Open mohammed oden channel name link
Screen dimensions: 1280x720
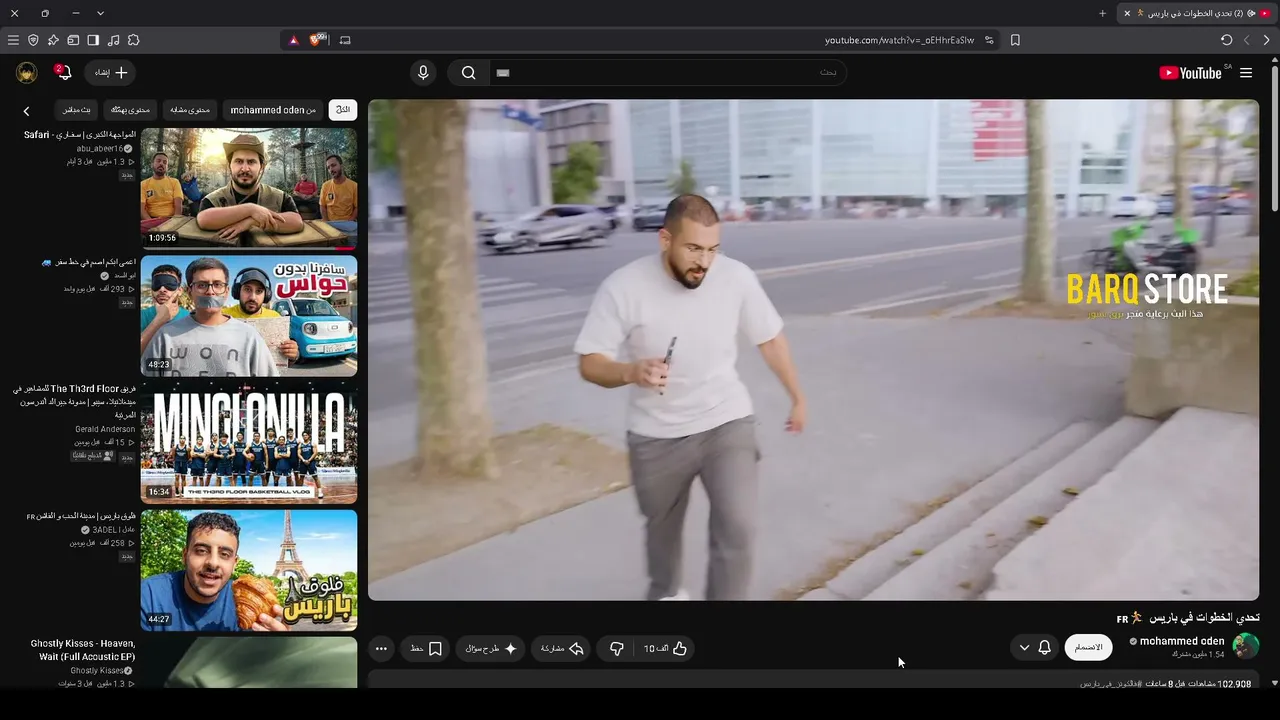(x=1182, y=641)
